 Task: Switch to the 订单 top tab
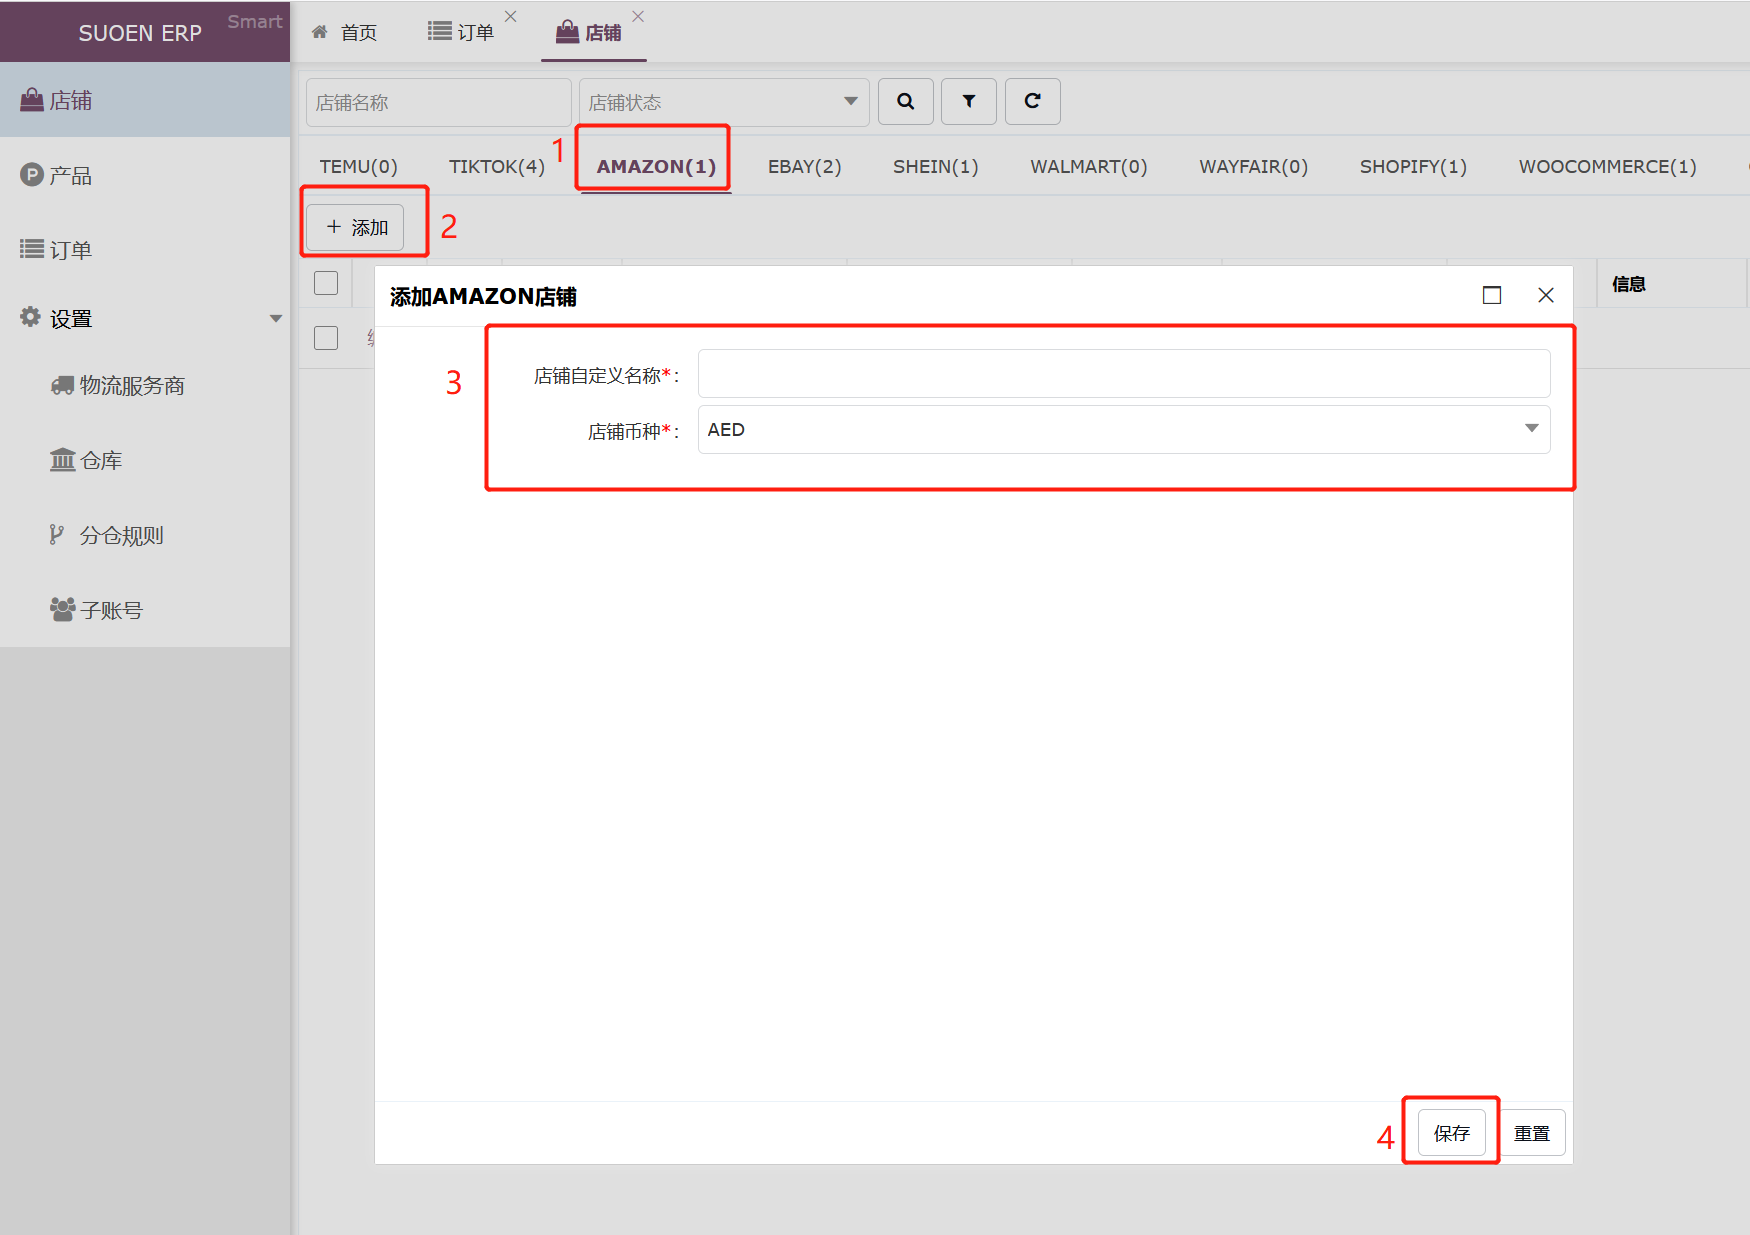click(x=461, y=32)
